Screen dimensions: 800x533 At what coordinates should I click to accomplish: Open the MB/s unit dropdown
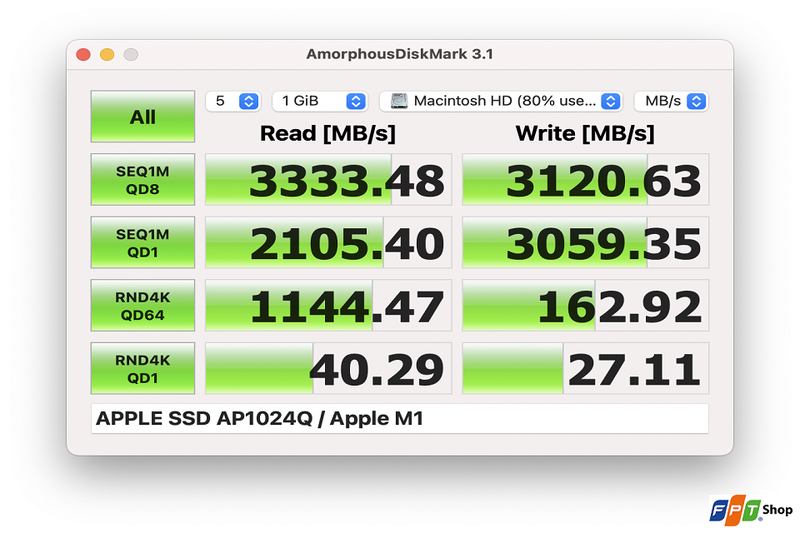[x=671, y=101]
